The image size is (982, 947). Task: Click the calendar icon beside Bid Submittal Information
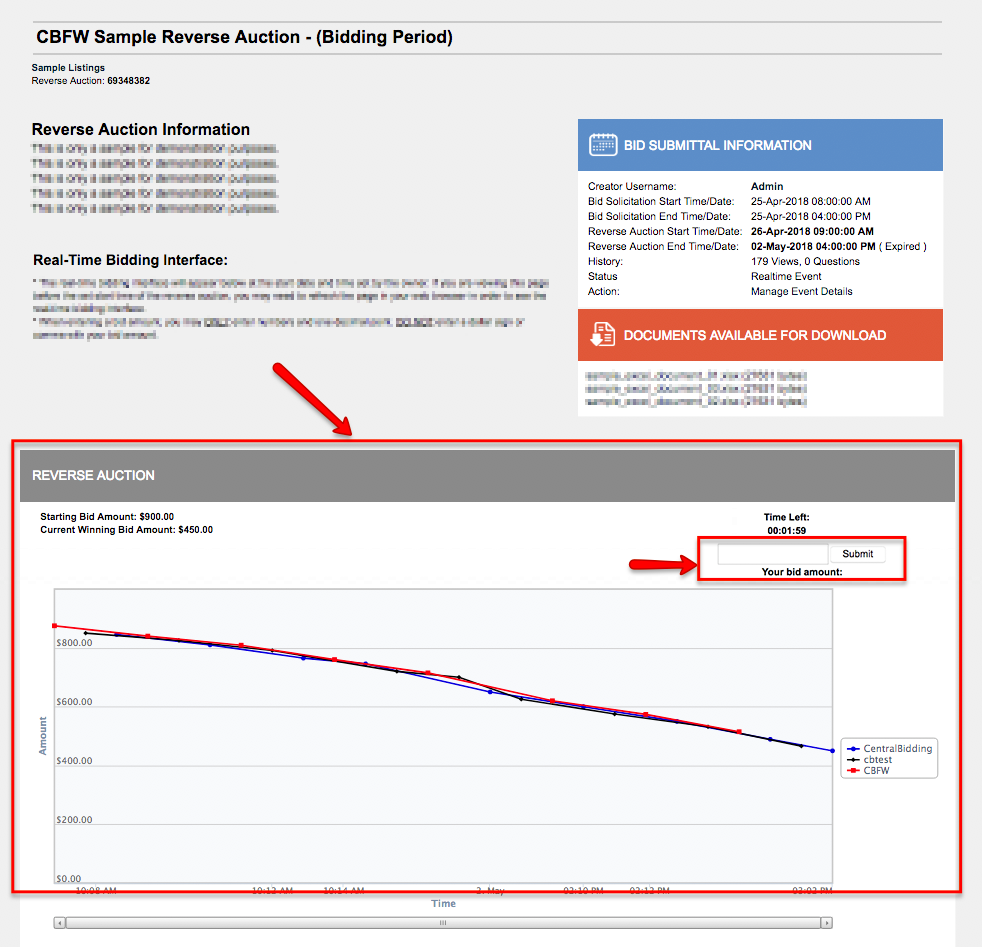[603, 145]
